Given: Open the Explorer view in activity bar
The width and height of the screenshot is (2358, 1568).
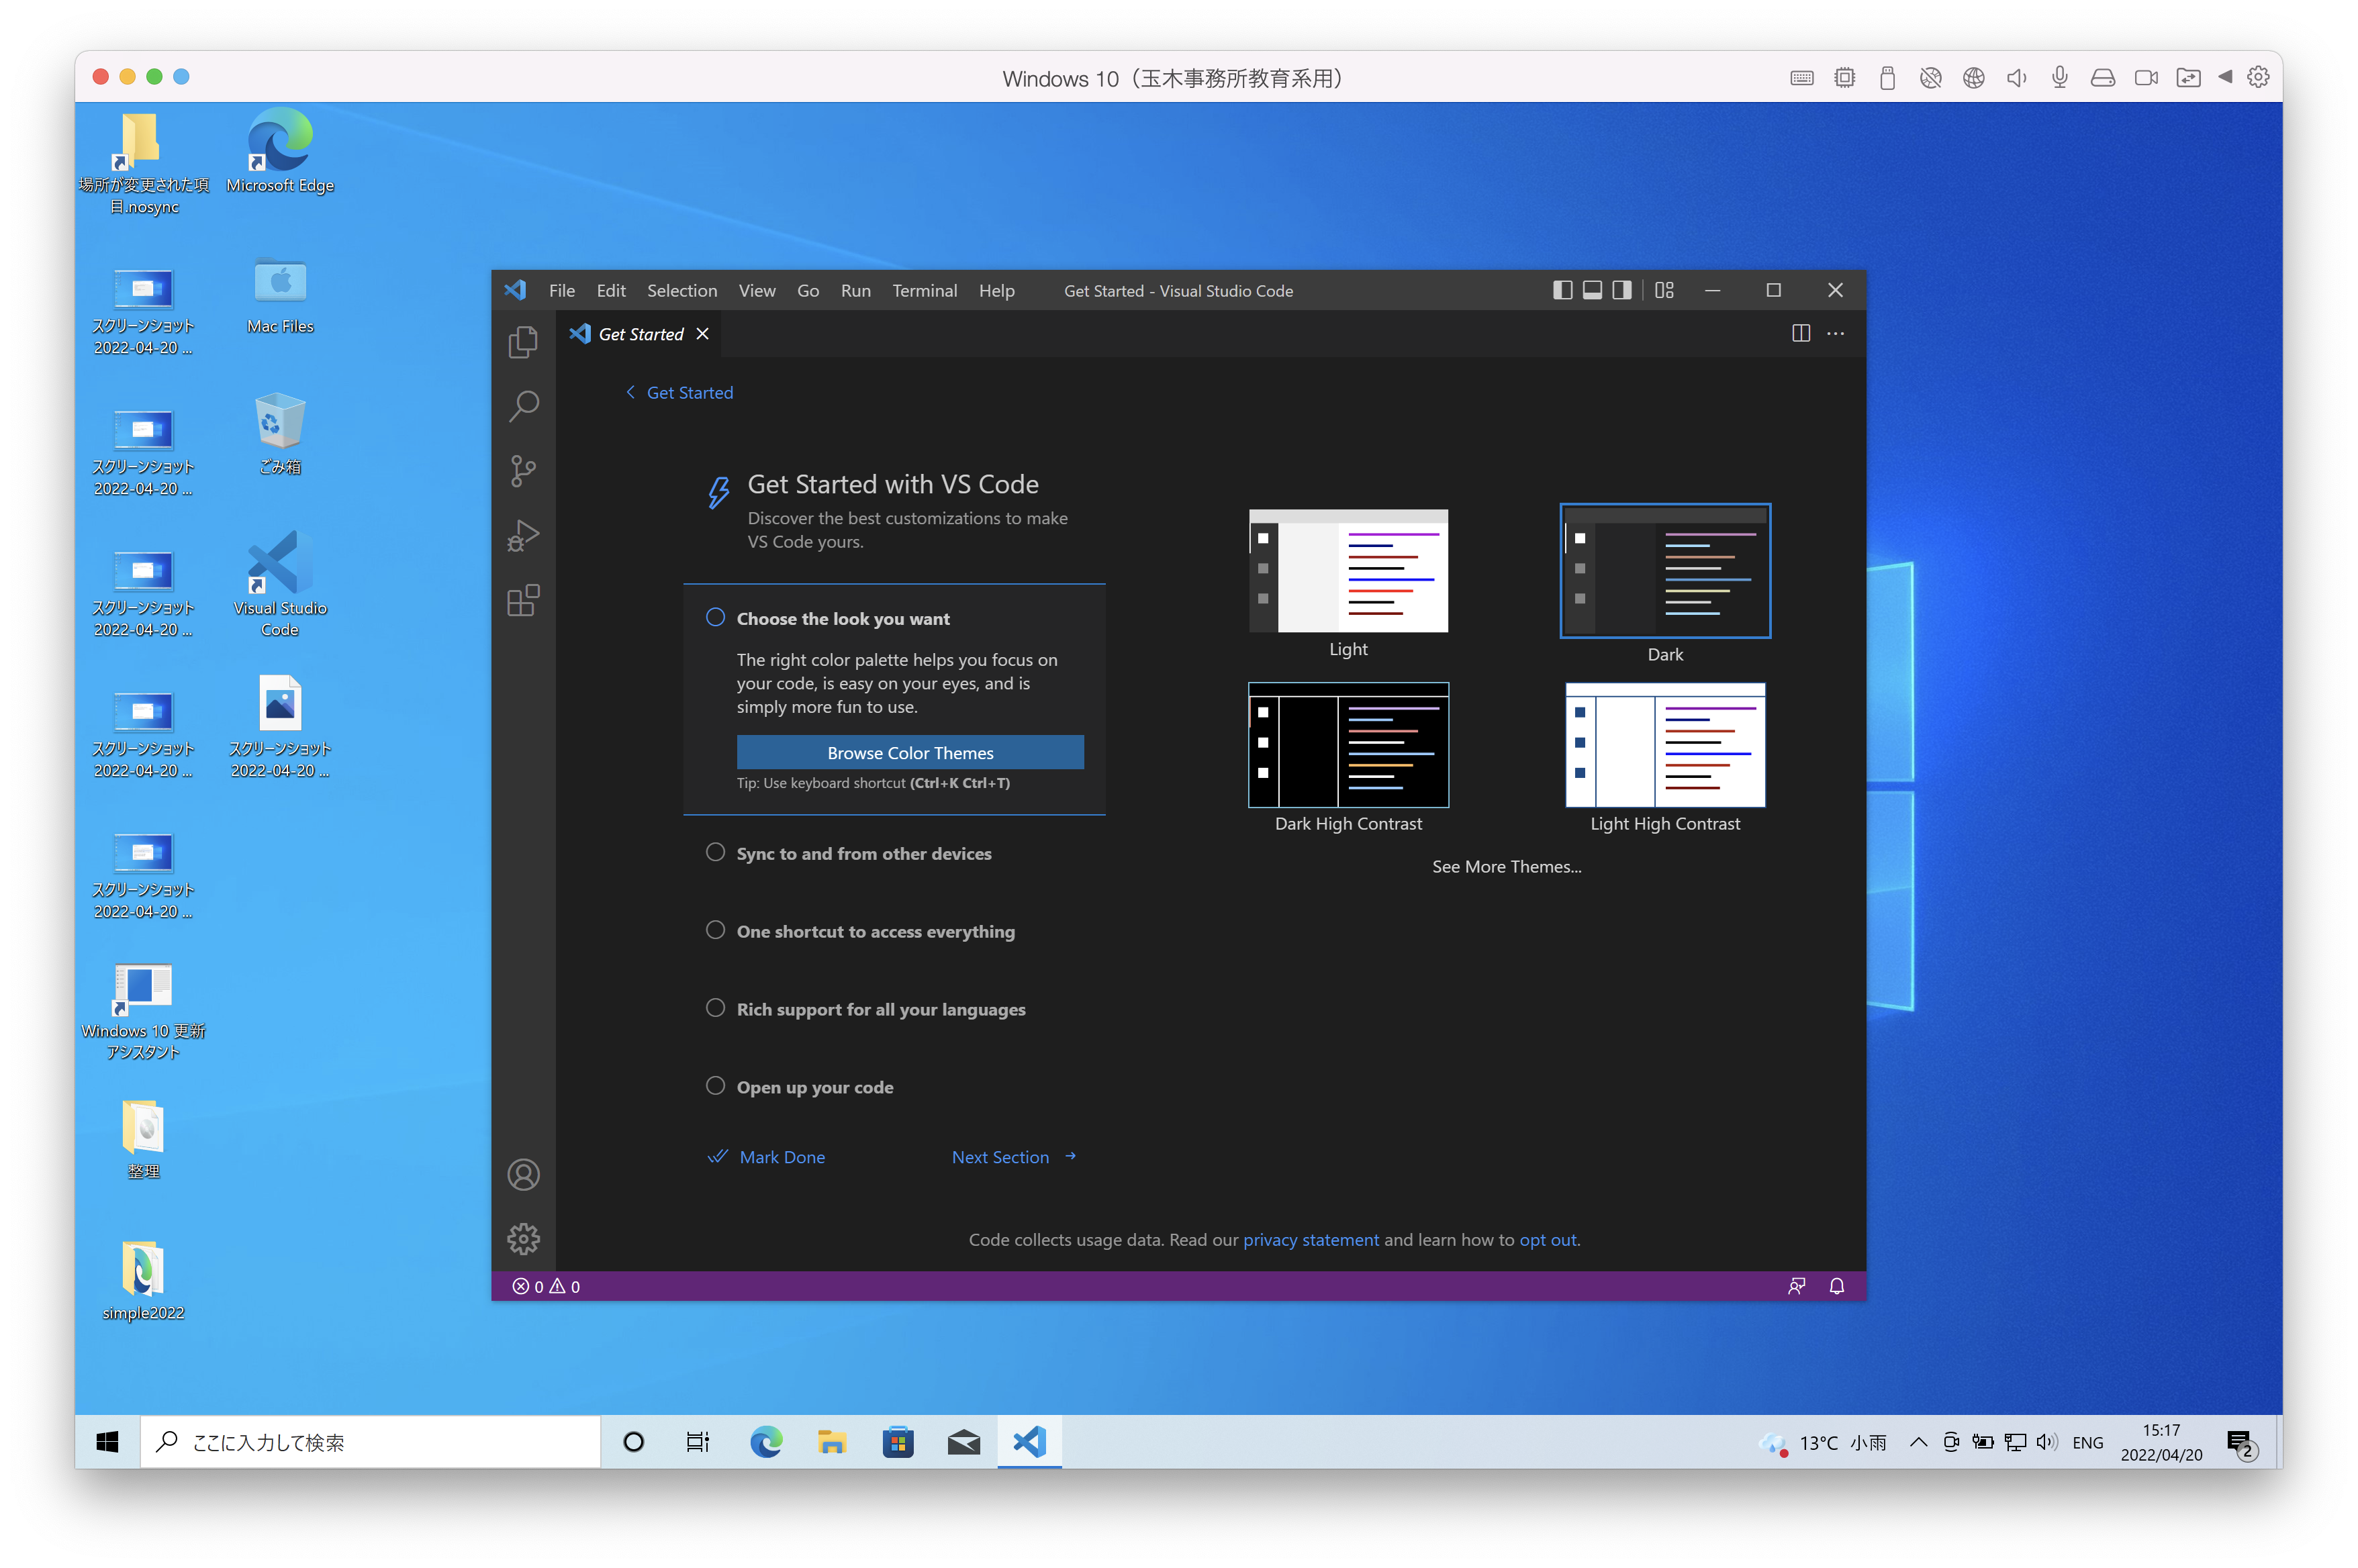Looking at the screenshot, I should click(x=523, y=342).
